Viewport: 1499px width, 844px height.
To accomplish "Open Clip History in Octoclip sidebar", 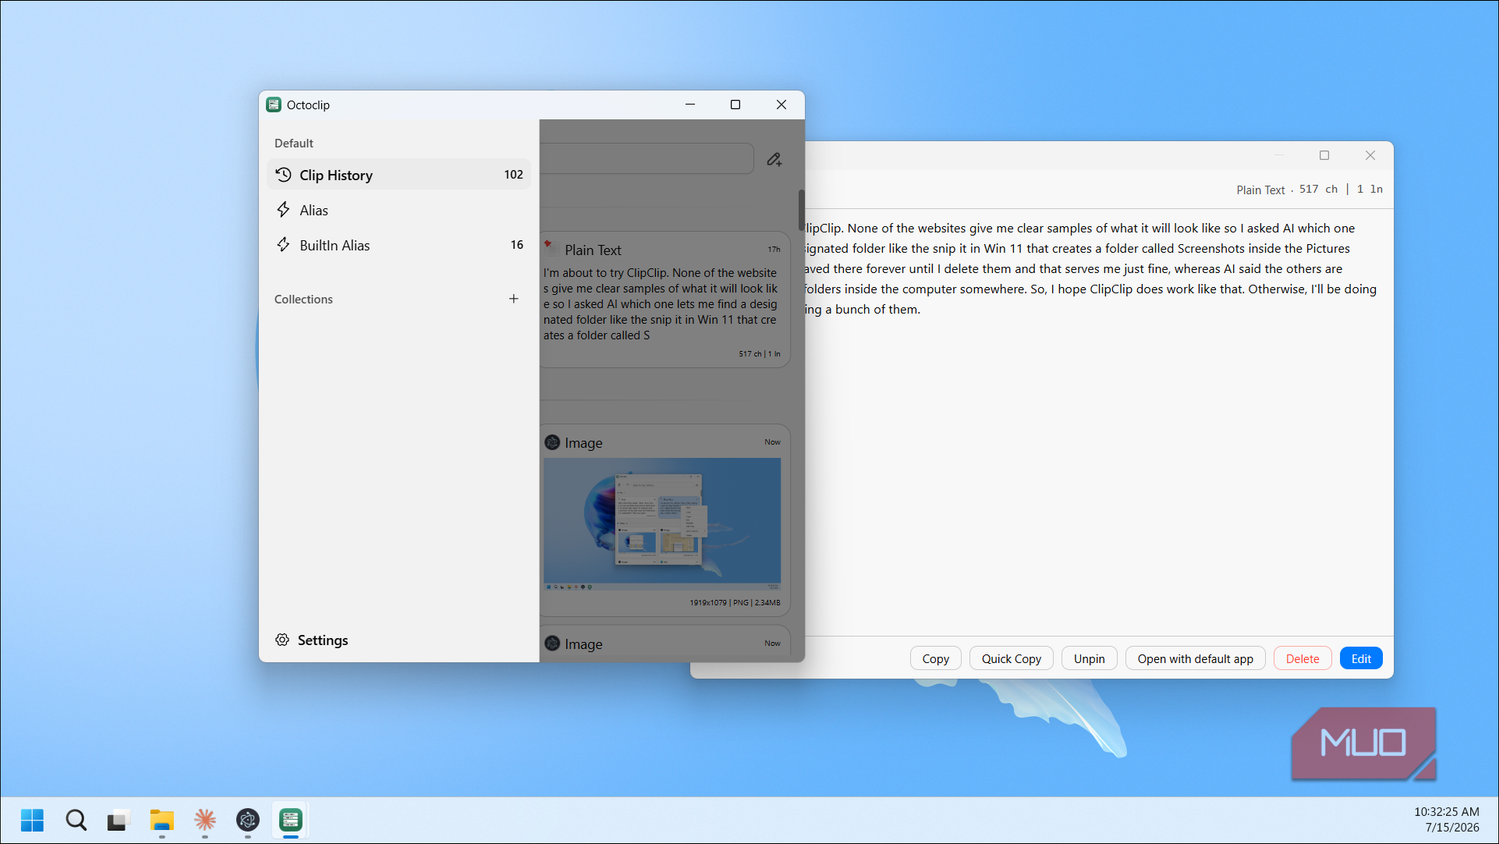I will coord(399,174).
